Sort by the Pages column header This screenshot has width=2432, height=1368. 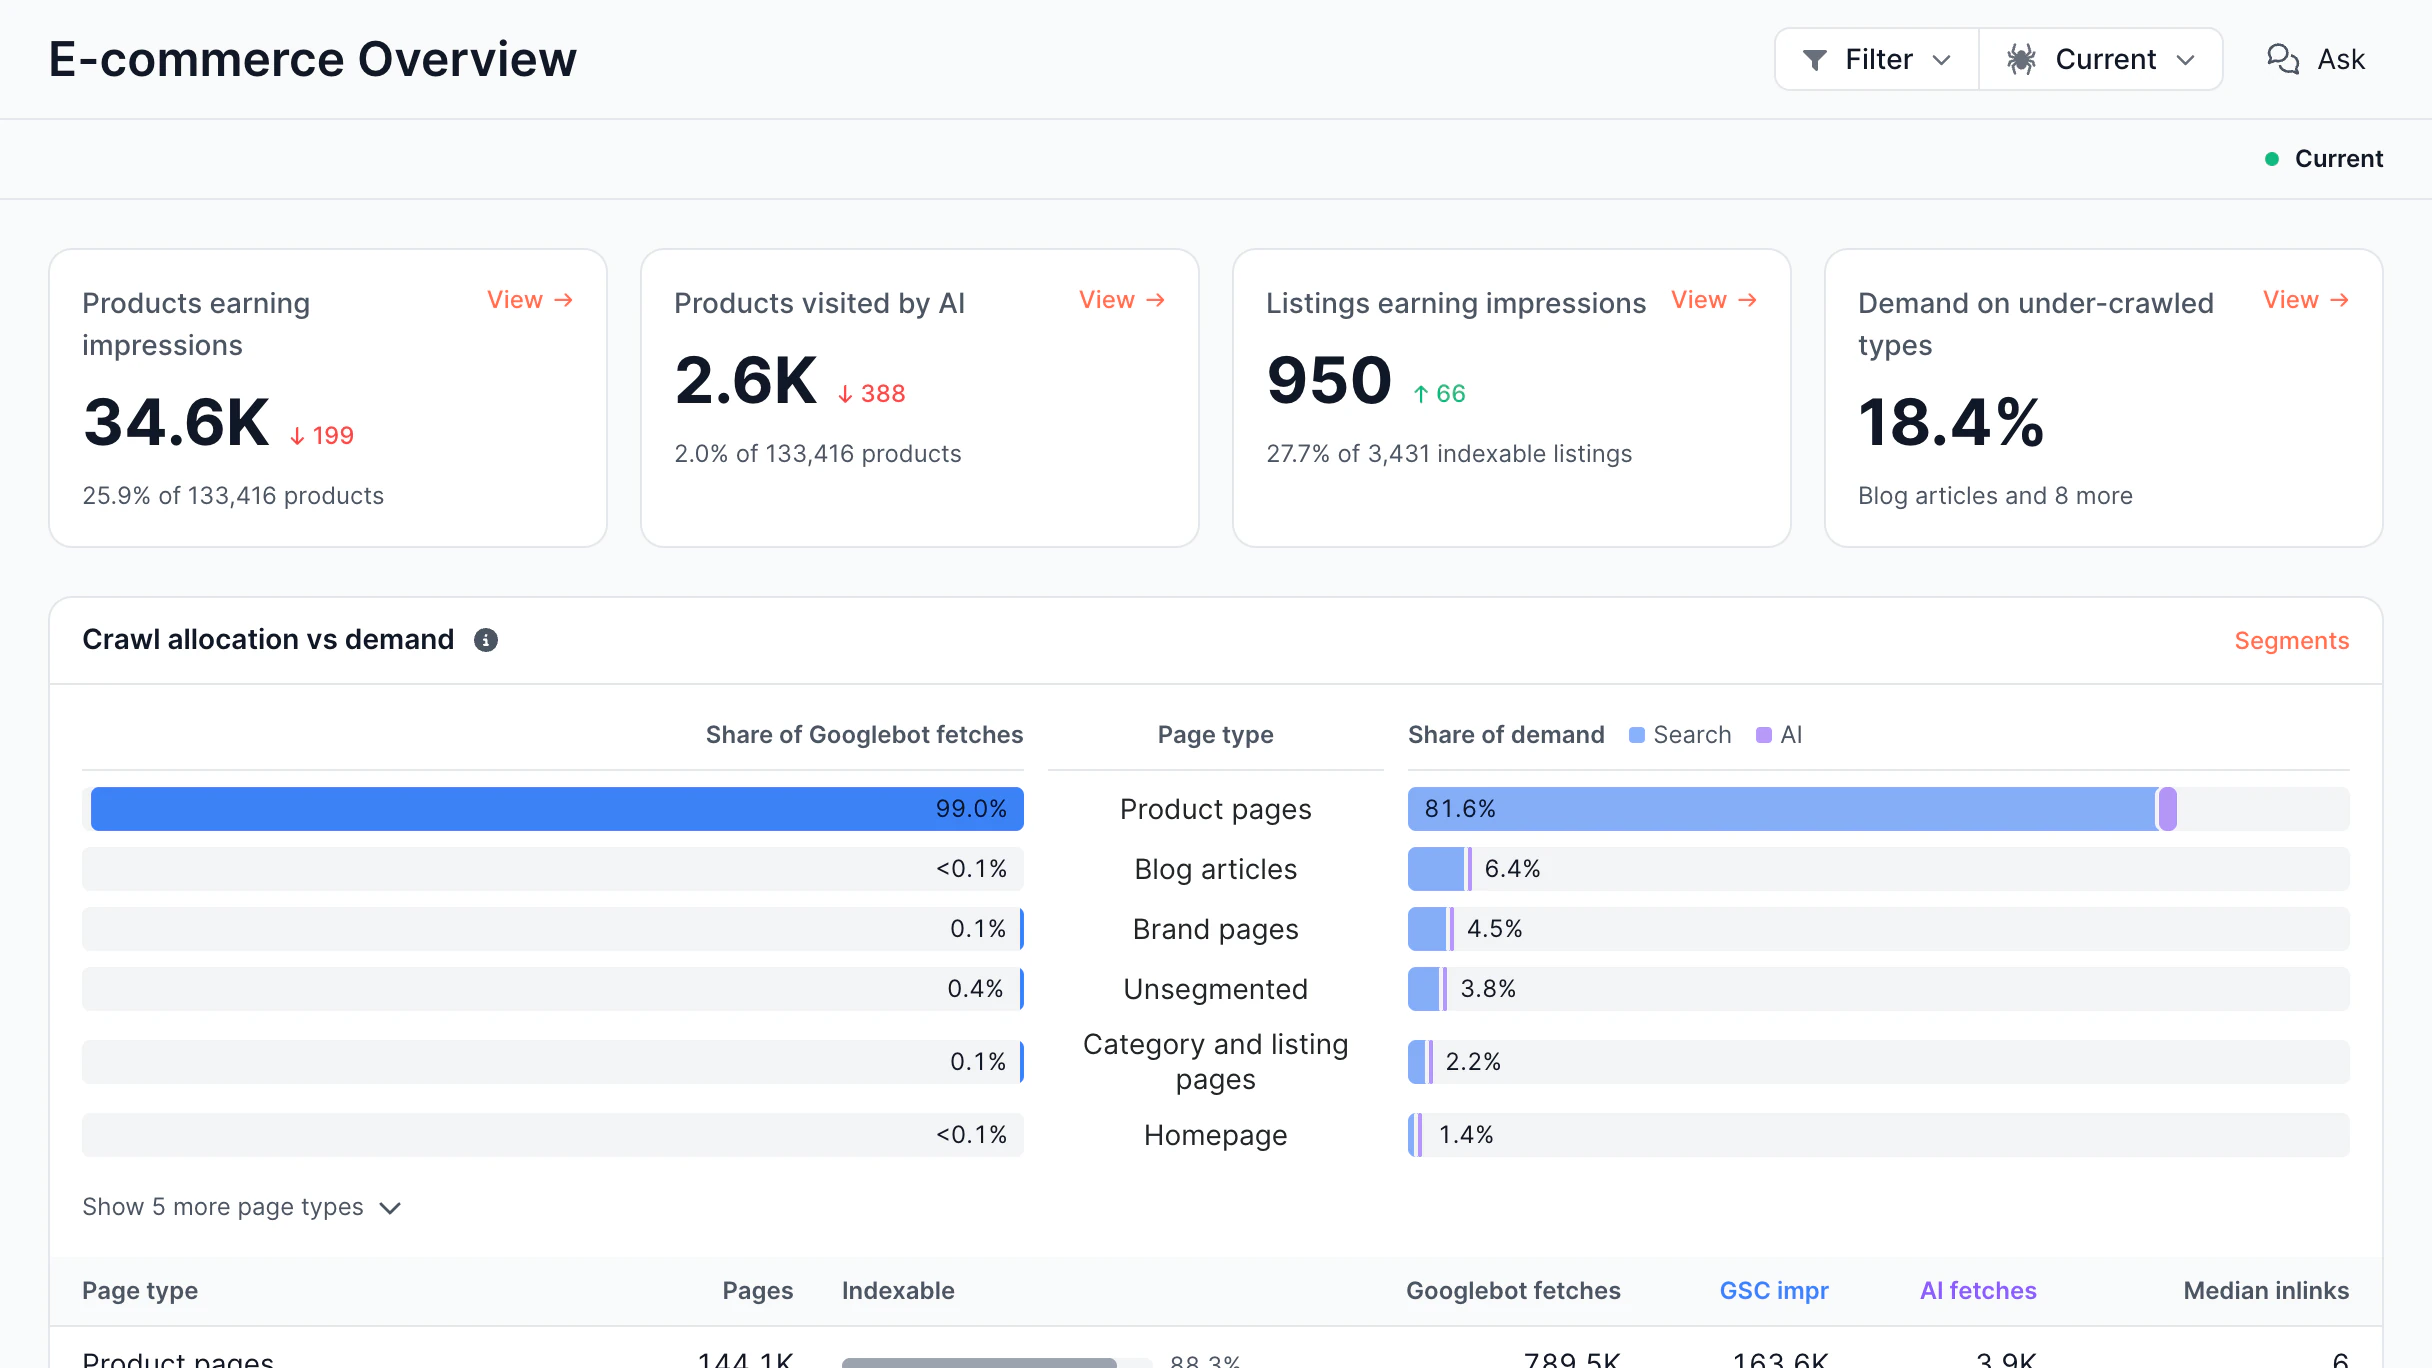tap(757, 1291)
